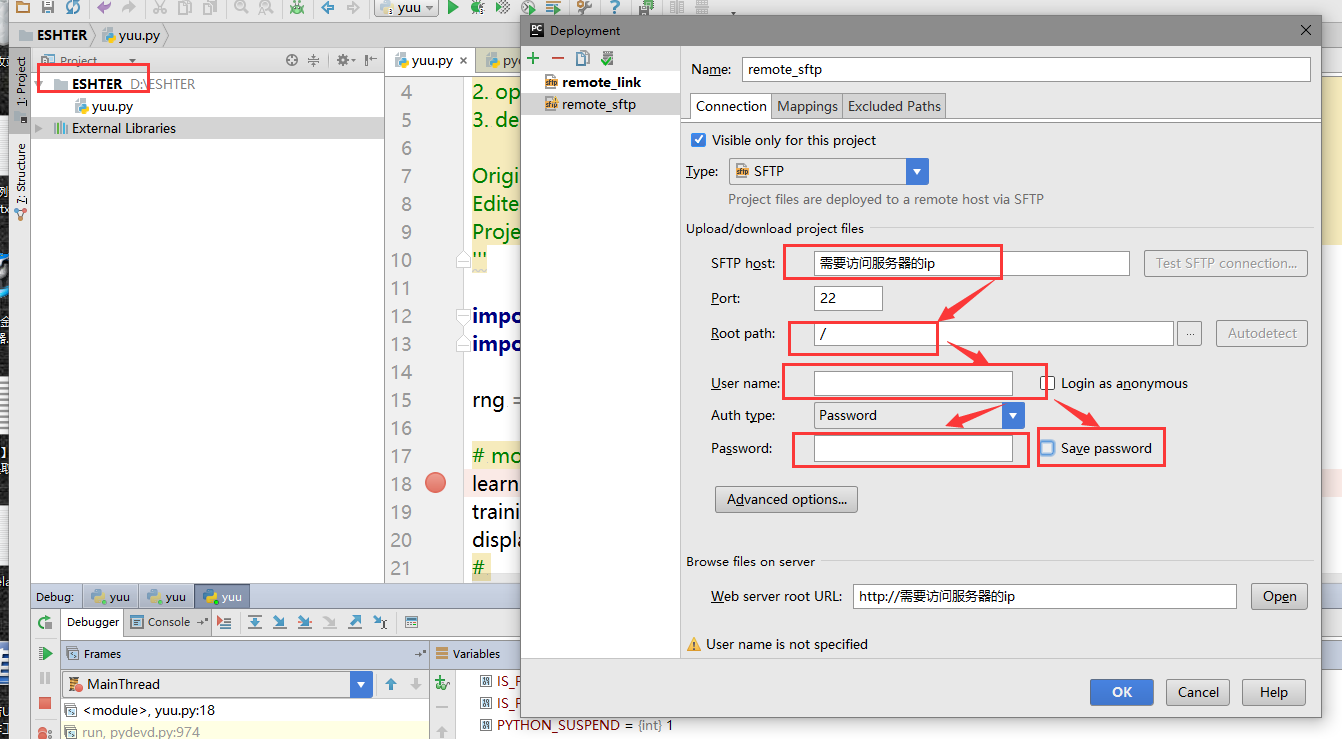Viewport: 1342px width, 739px height.
Task: Click the Autodetect root path button
Action: (1262, 333)
